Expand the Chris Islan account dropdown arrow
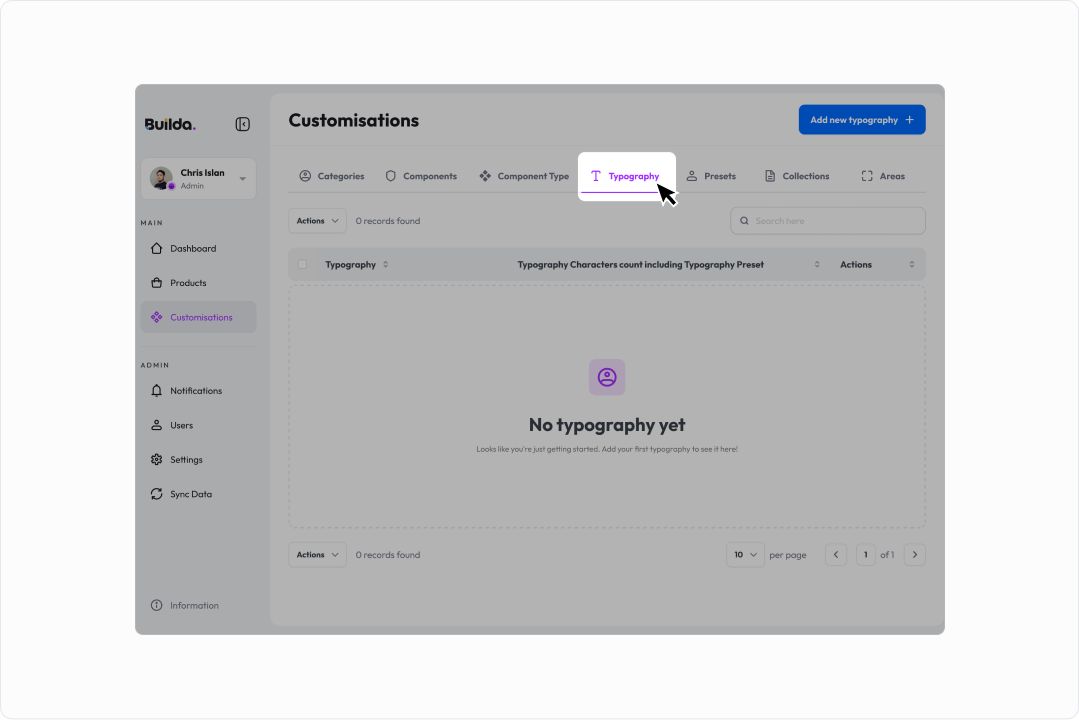Viewport: 1079px width, 720px height. tap(242, 179)
